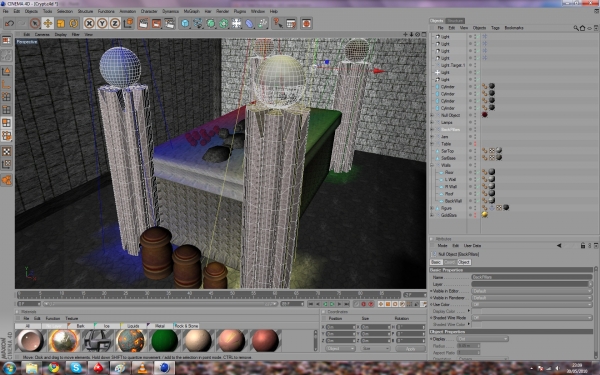Viewport: 600px width, 375px height.
Task: Open the deformer objects icon
Action: click(249, 23)
